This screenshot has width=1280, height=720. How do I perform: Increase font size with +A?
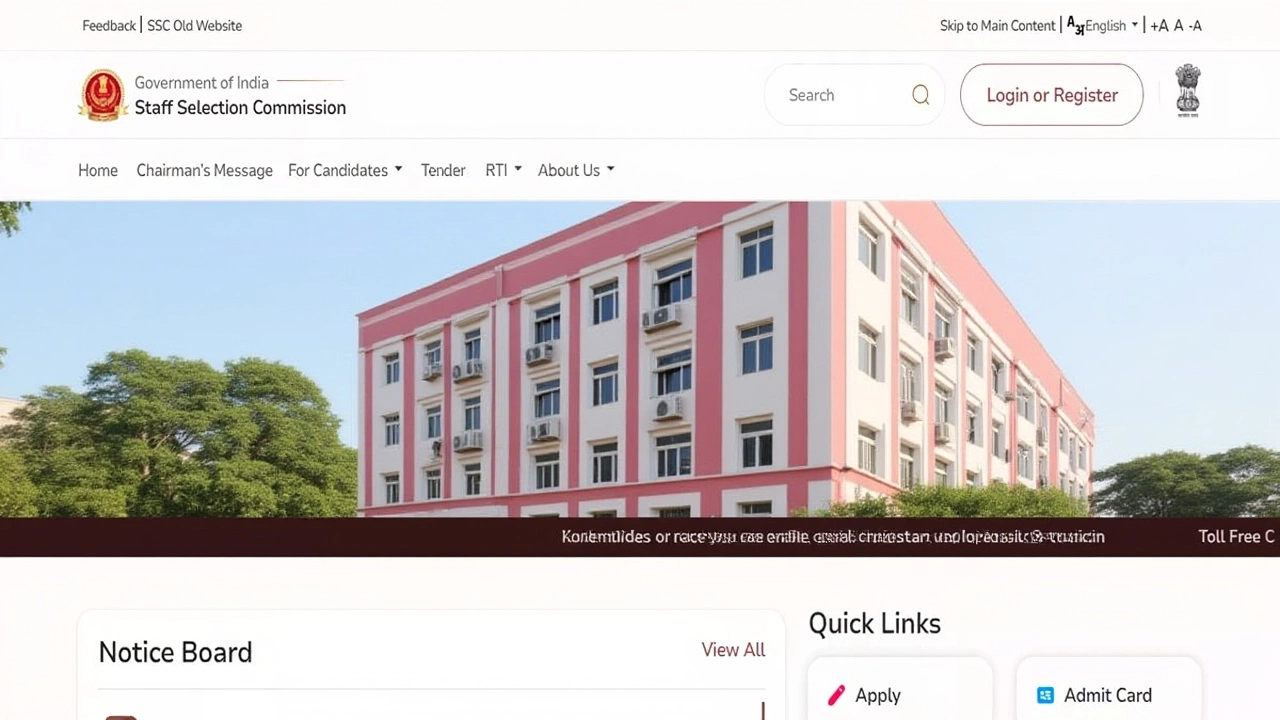pyautogui.click(x=1159, y=26)
